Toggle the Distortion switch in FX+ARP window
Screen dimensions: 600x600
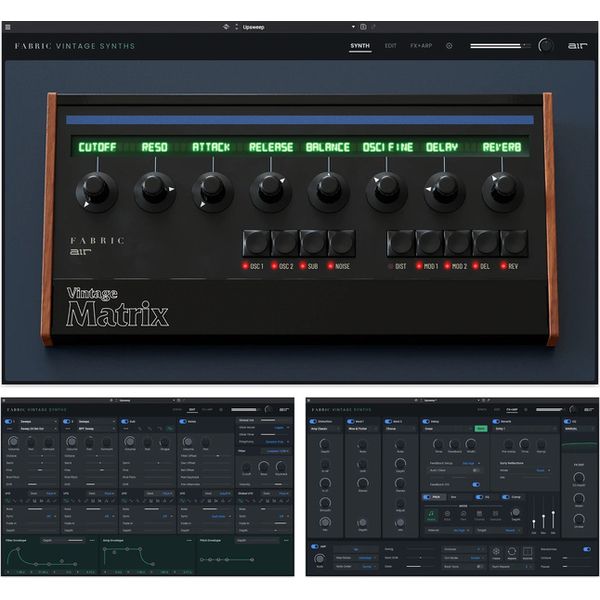tap(313, 422)
